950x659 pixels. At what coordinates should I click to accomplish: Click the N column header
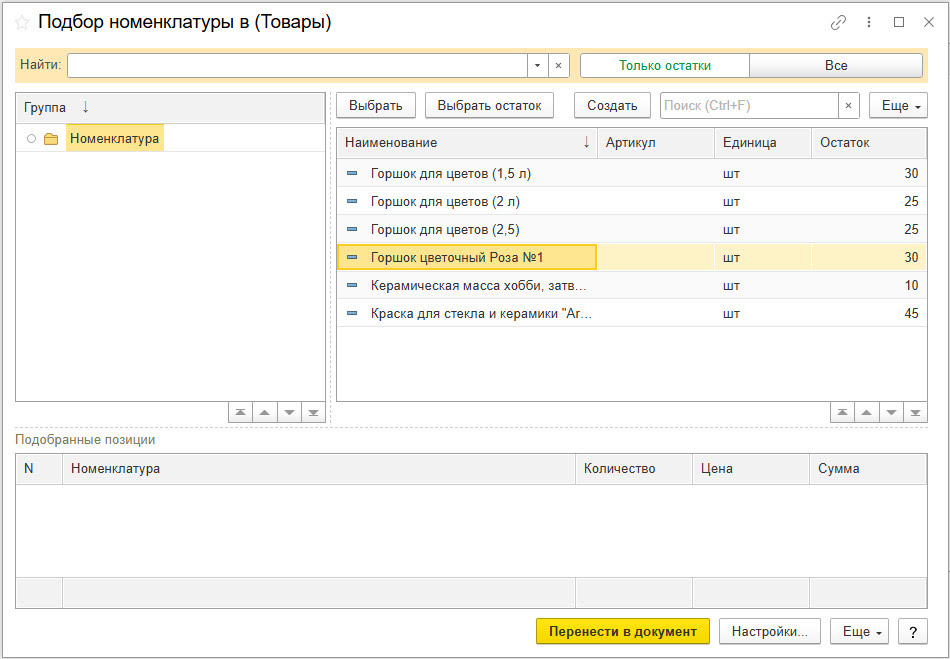(x=39, y=469)
